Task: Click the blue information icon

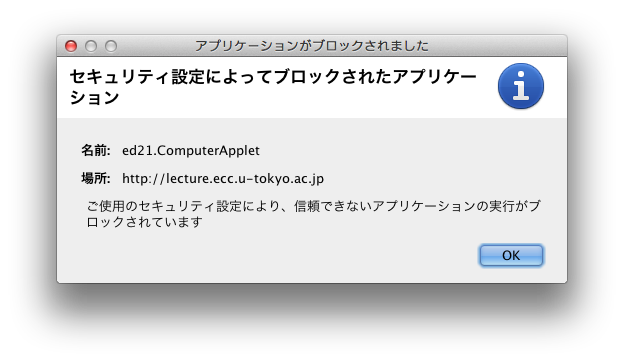Action: pos(521,86)
